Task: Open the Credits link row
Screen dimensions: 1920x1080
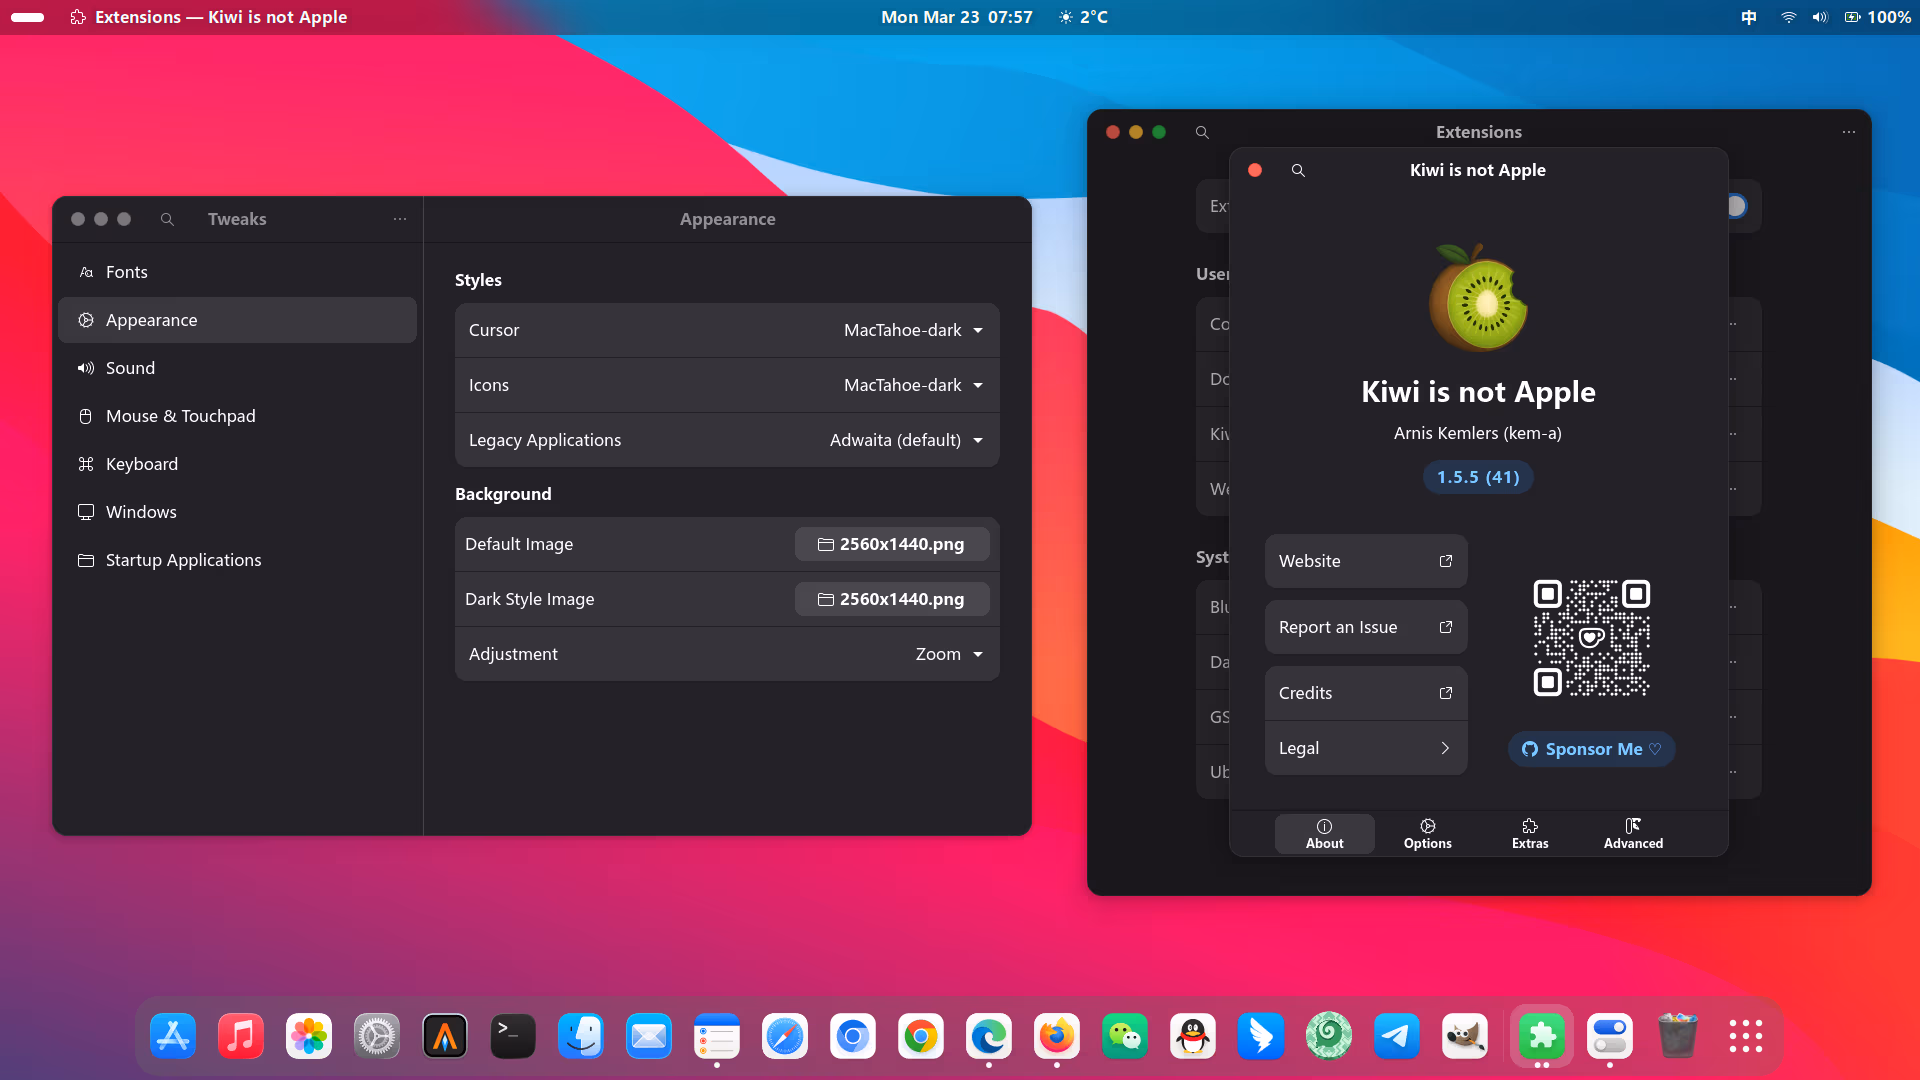Action: pyautogui.click(x=1366, y=693)
